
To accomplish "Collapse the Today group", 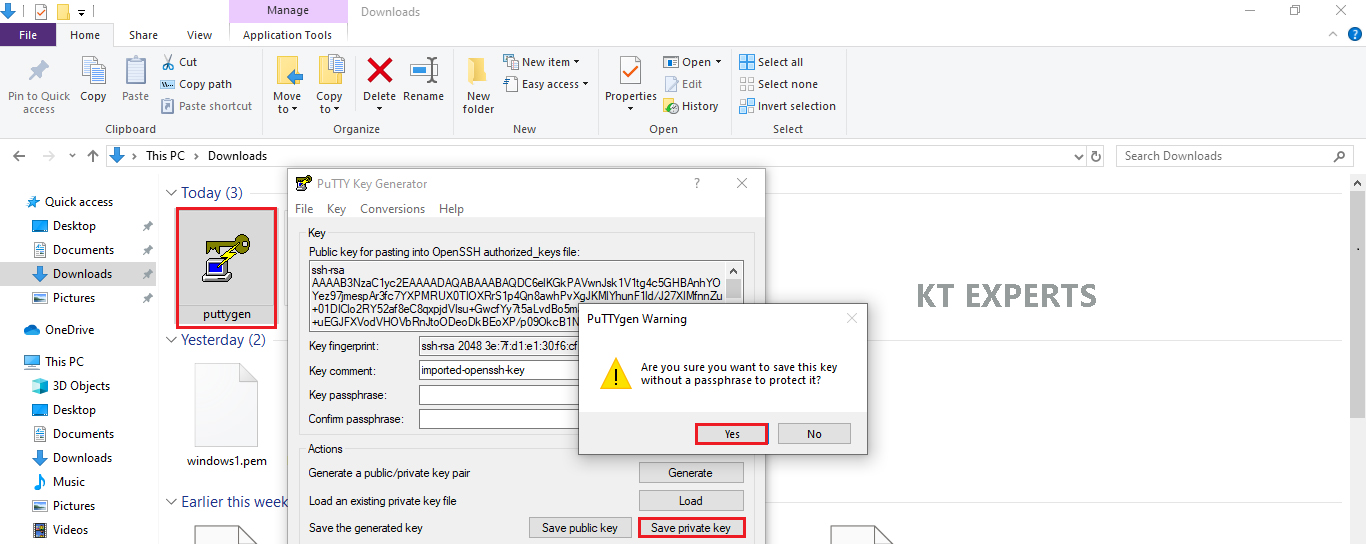I will coord(171,193).
